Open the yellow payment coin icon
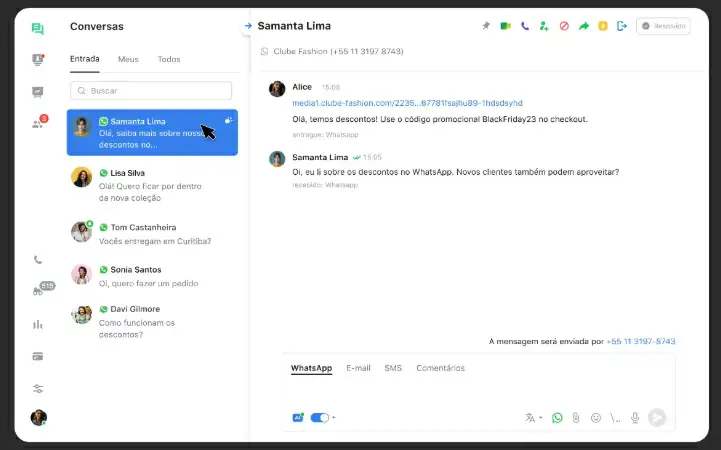Image resolution: width=721 pixels, height=450 pixels. click(x=603, y=26)
